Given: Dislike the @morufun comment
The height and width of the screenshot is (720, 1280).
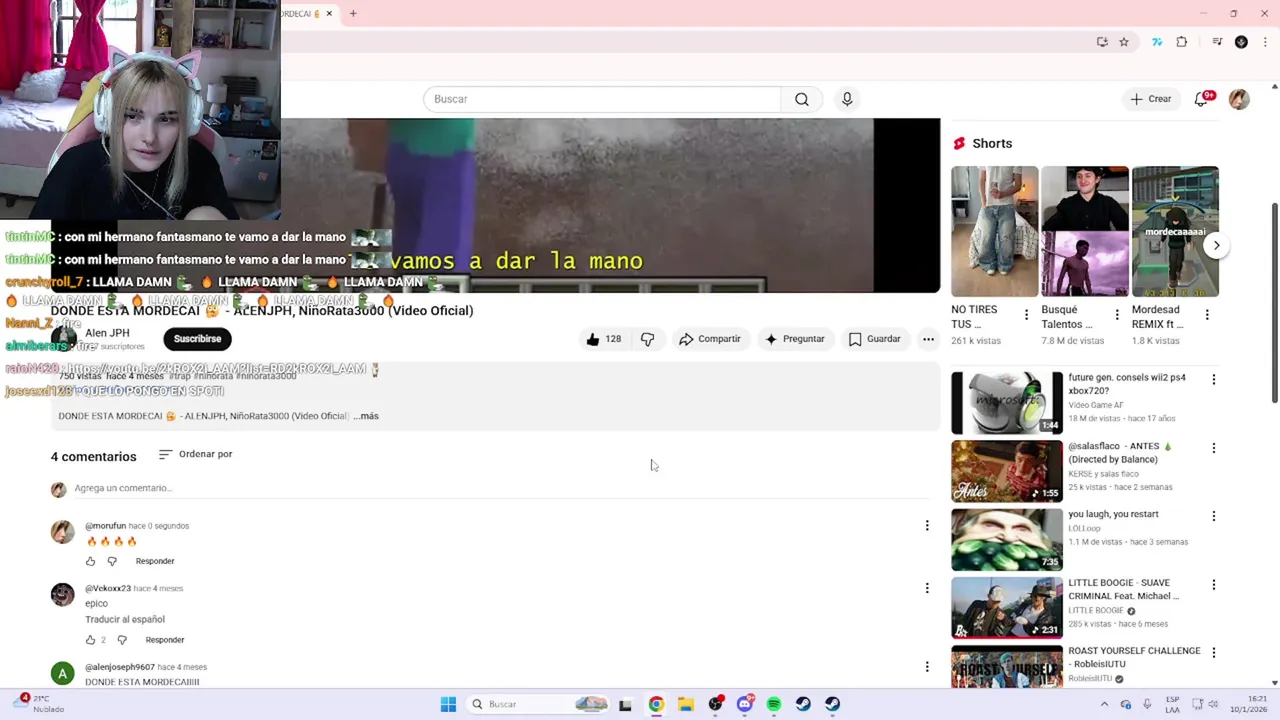Looking at the screenshot, I should pyautogui.click(x=112, y=561).
